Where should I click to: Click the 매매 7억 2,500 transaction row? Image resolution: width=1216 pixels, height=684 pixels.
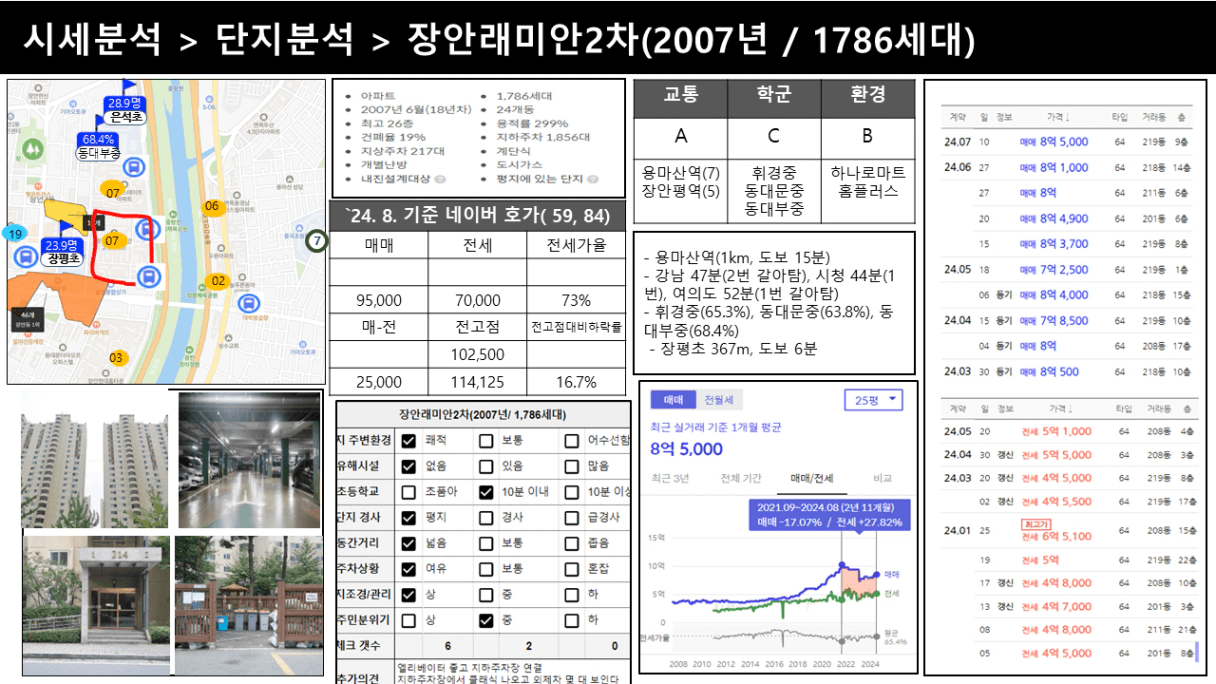click(1068, 270)
